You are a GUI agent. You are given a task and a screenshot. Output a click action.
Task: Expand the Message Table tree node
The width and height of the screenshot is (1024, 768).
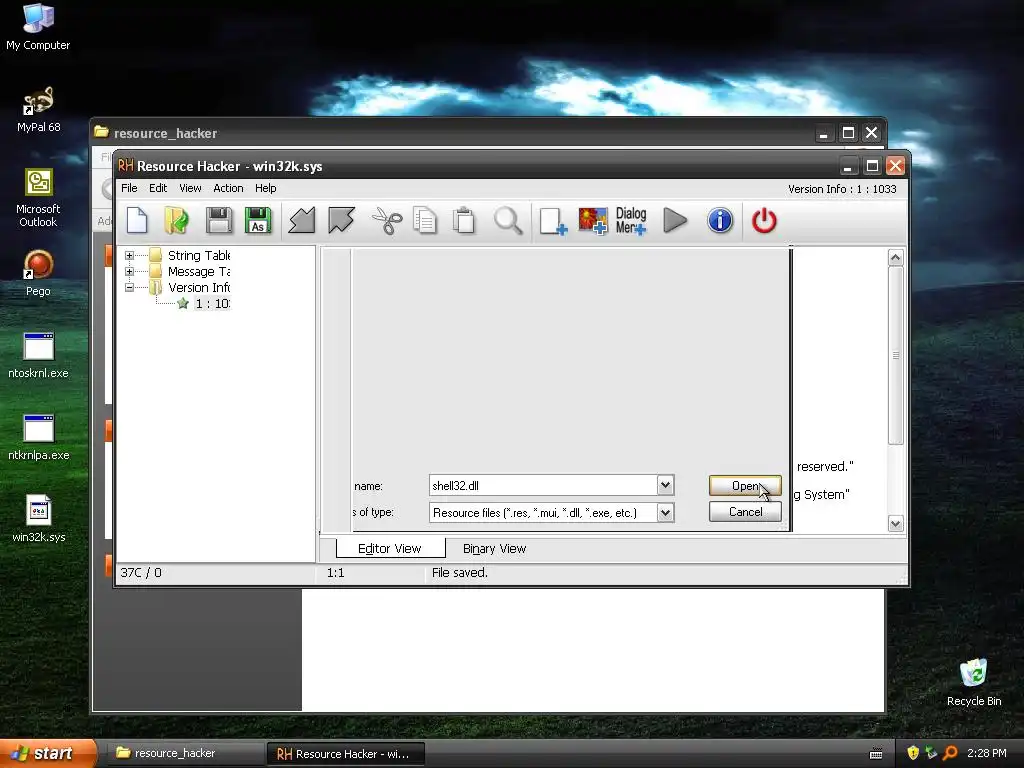[129, 271]
